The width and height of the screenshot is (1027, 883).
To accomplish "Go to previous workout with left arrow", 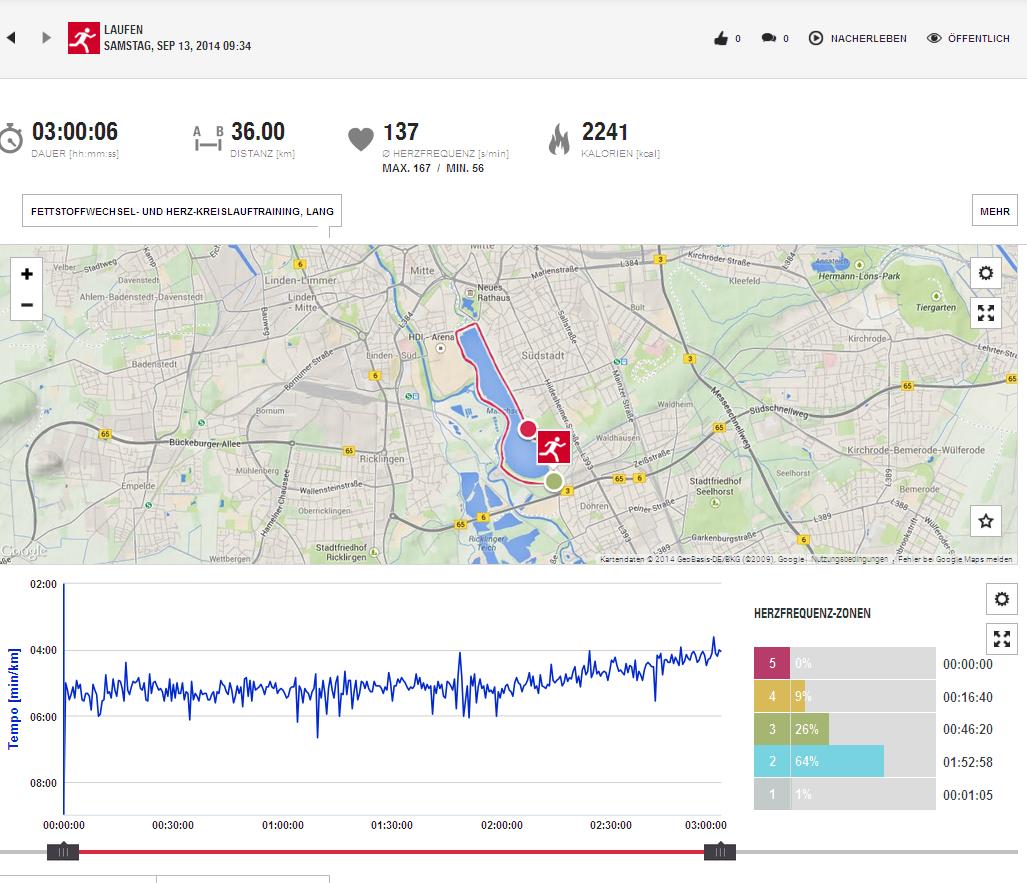I will pyautogui.click(x=11, y=38).
